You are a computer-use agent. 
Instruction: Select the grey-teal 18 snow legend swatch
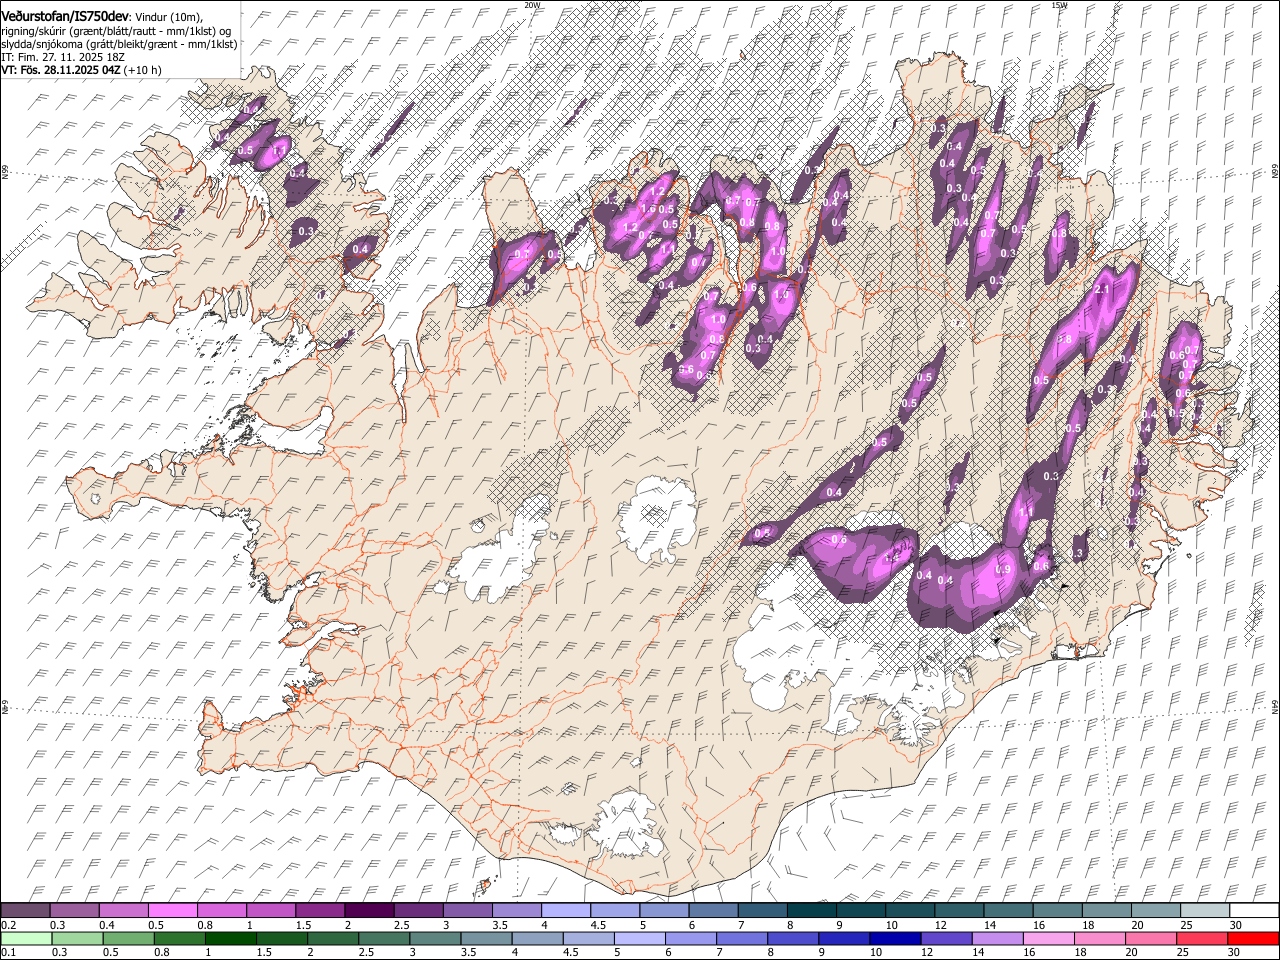[1106, 911]
